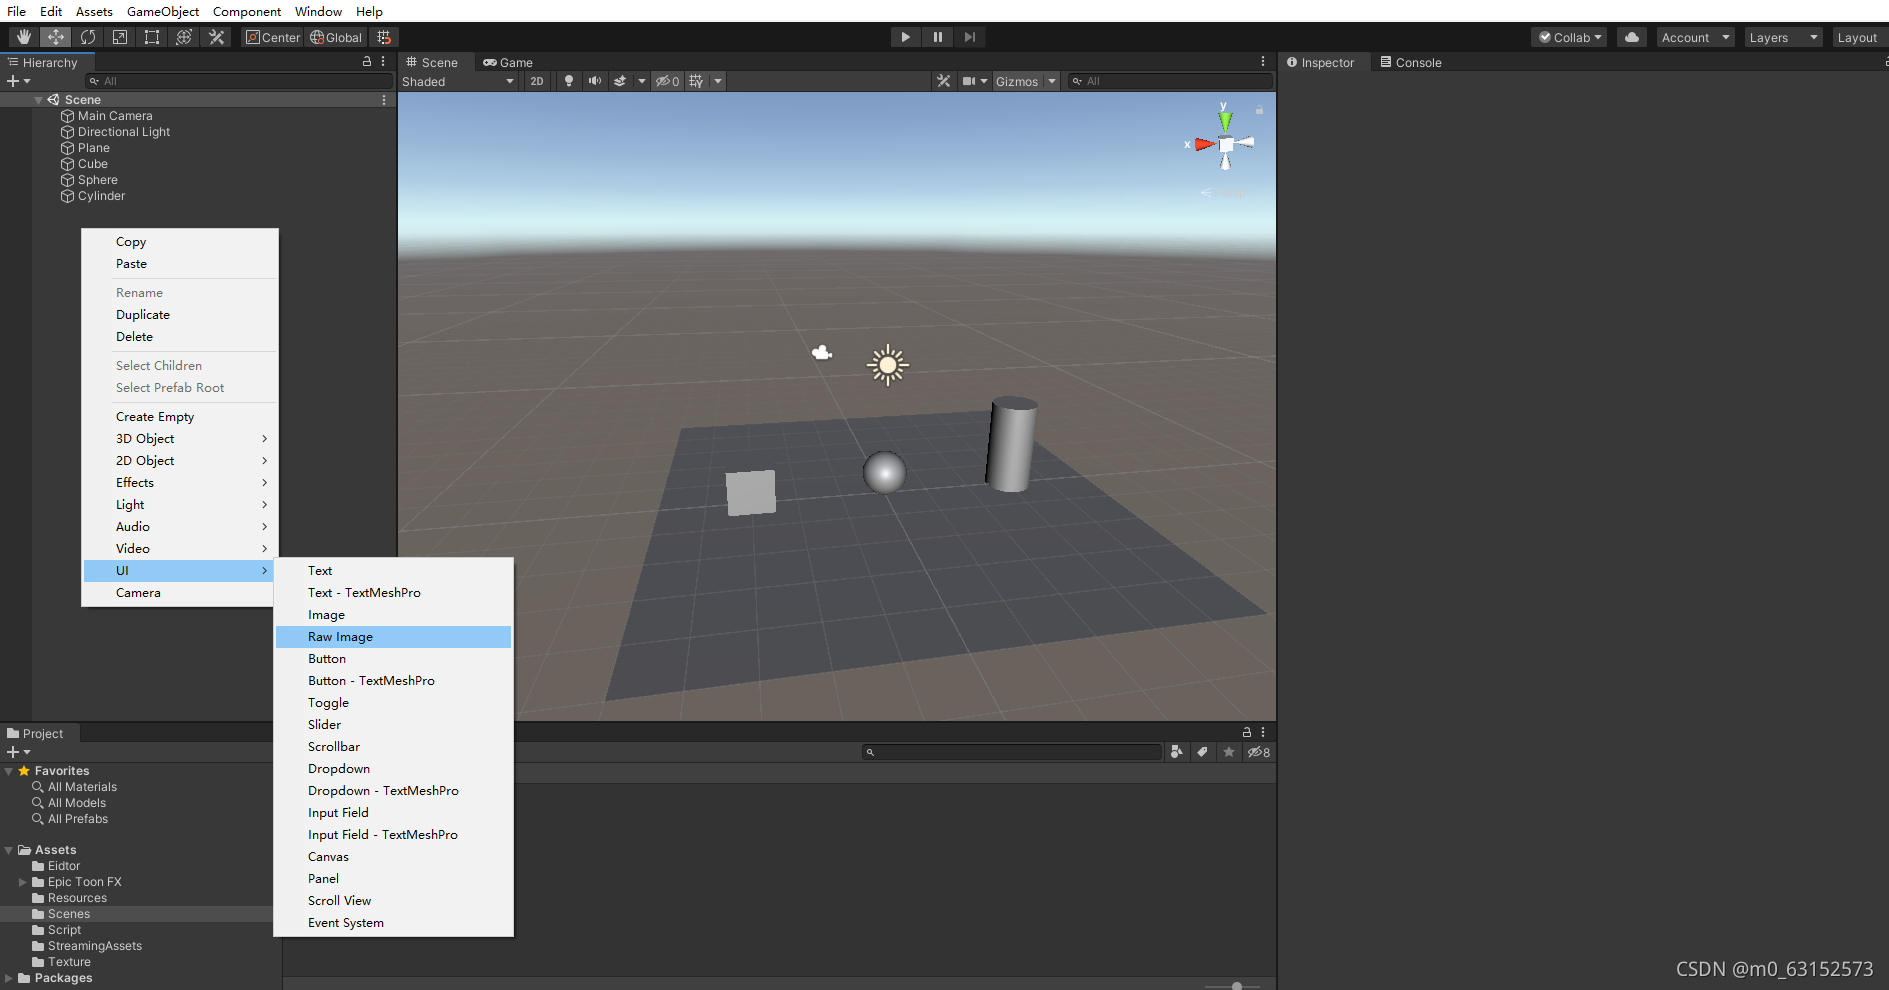
Task: Select the Hand tool in toolbar
Action: (x=22, y=37)
